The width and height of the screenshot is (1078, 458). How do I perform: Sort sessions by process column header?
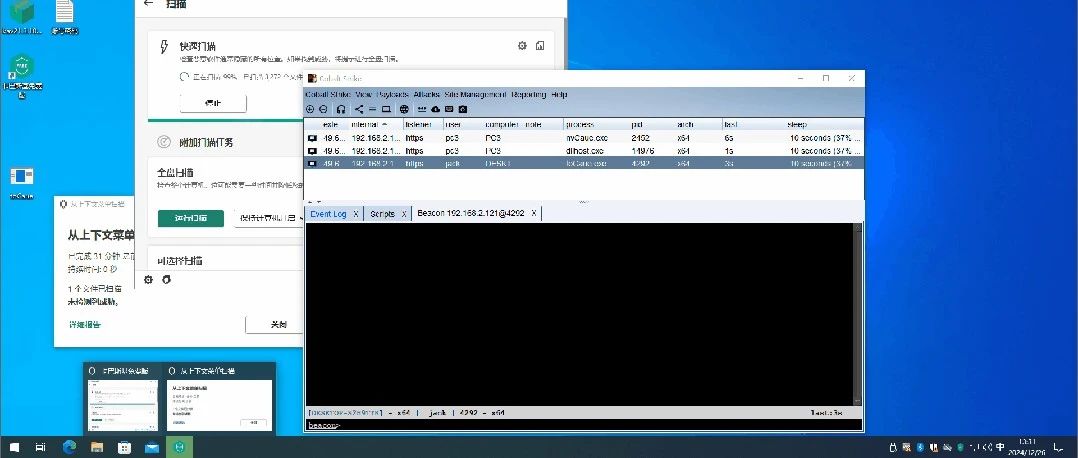click(x=597, y=124)
